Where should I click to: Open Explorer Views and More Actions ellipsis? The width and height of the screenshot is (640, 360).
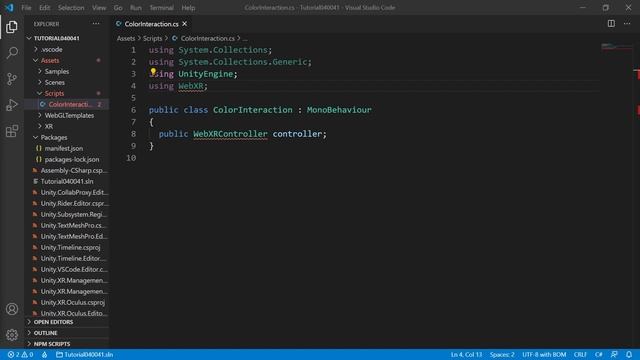point(96,24)
